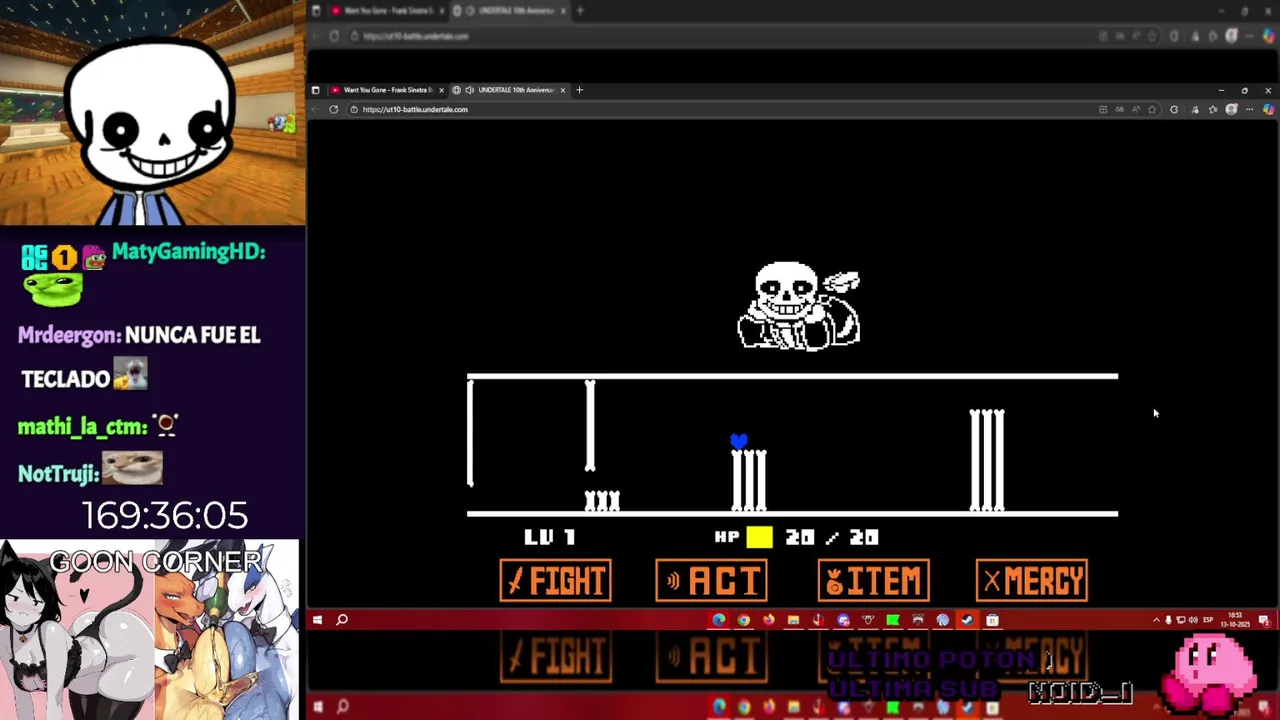This screenshot has width=1280, height=720.
Task: Click the blue heart soul
Action: click(x=739, y=441)
